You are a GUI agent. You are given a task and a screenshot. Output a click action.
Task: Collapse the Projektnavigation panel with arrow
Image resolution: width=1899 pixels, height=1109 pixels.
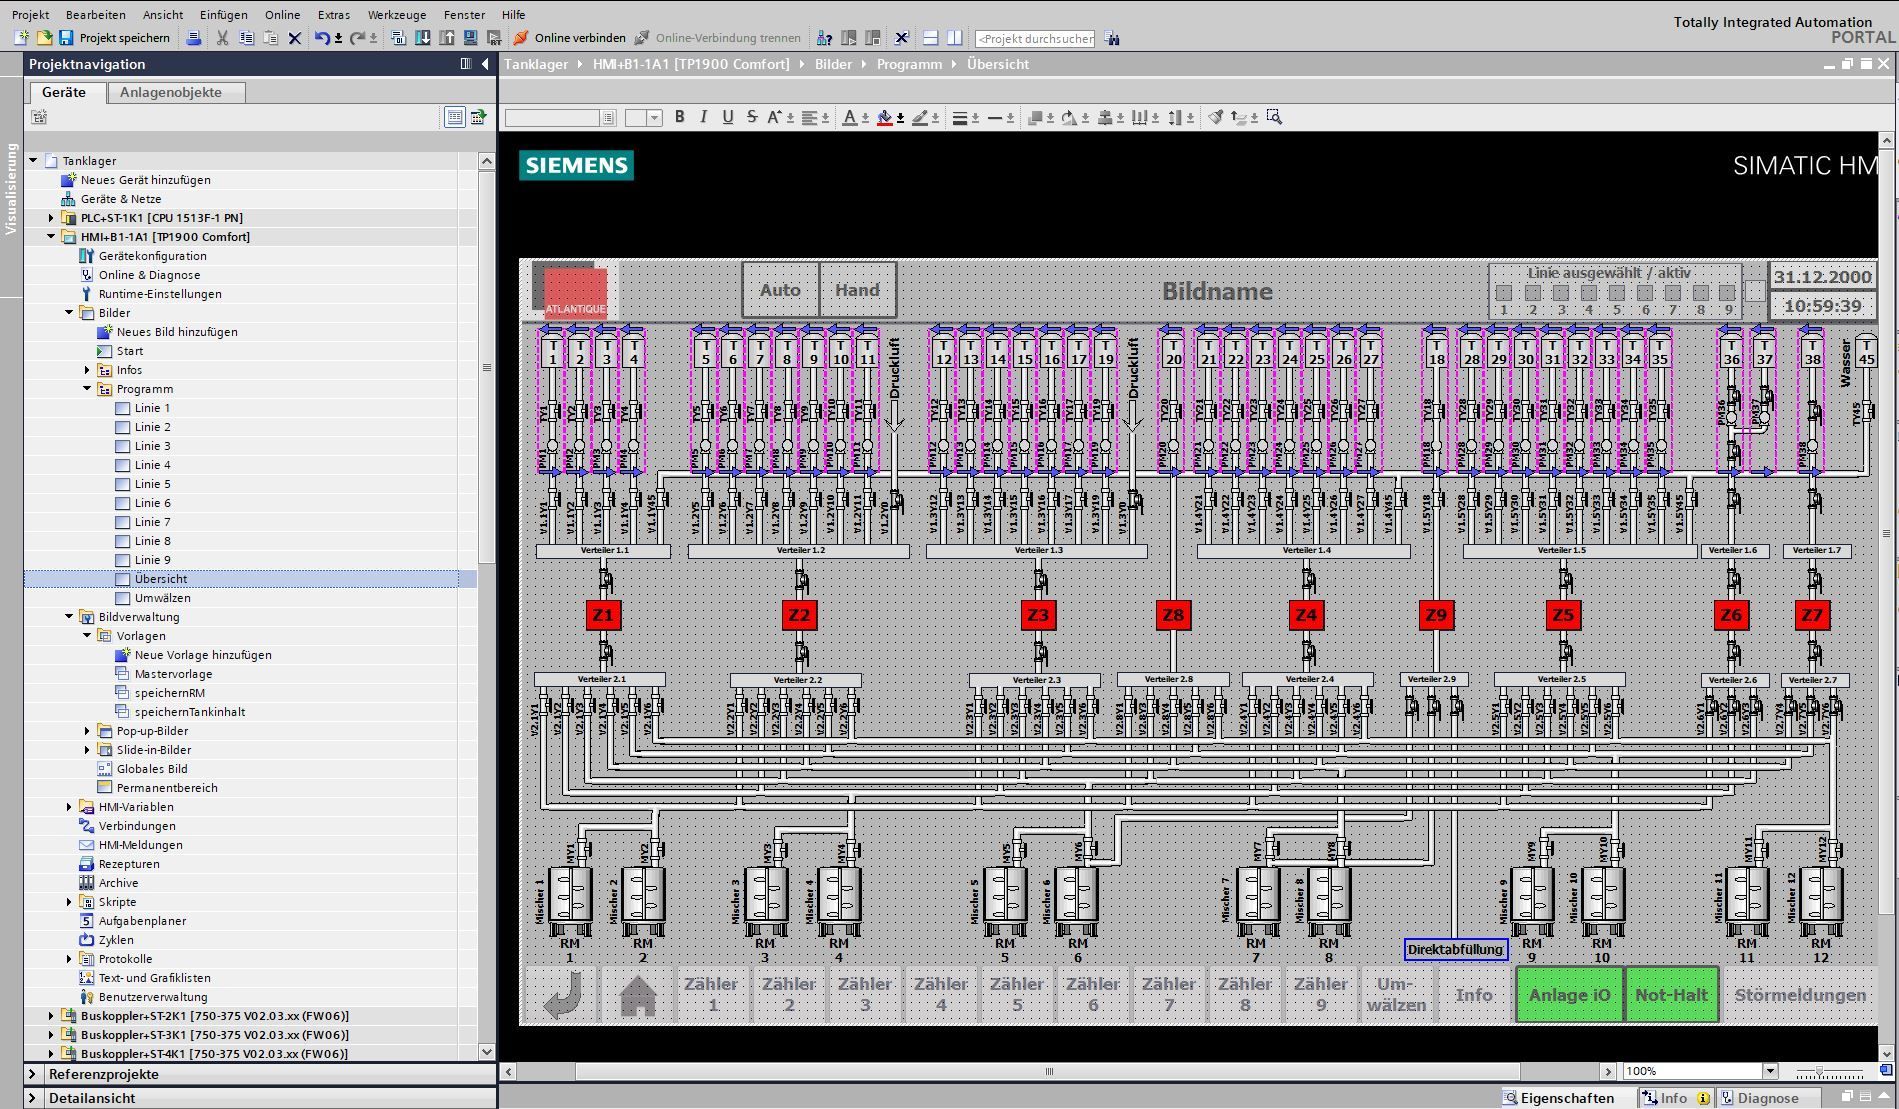point(486,64)
